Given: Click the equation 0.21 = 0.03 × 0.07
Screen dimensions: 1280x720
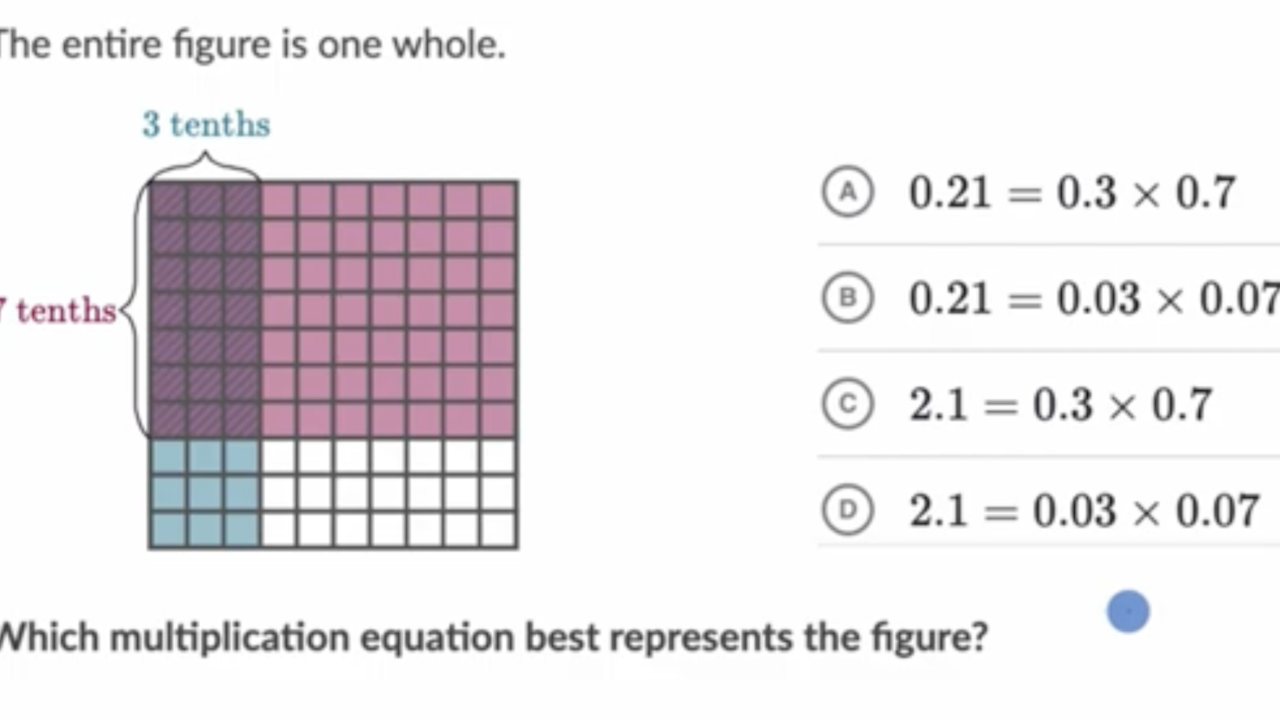Looking at the screenshot, I should coord(1094,298).
